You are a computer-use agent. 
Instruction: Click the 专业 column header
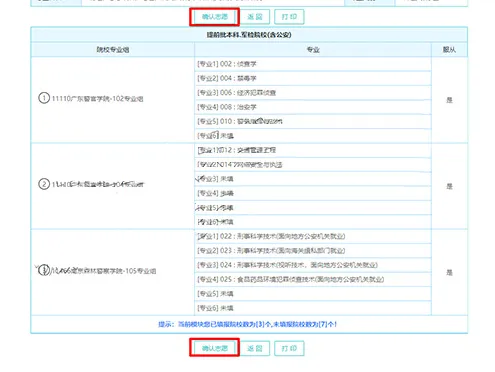313,50
